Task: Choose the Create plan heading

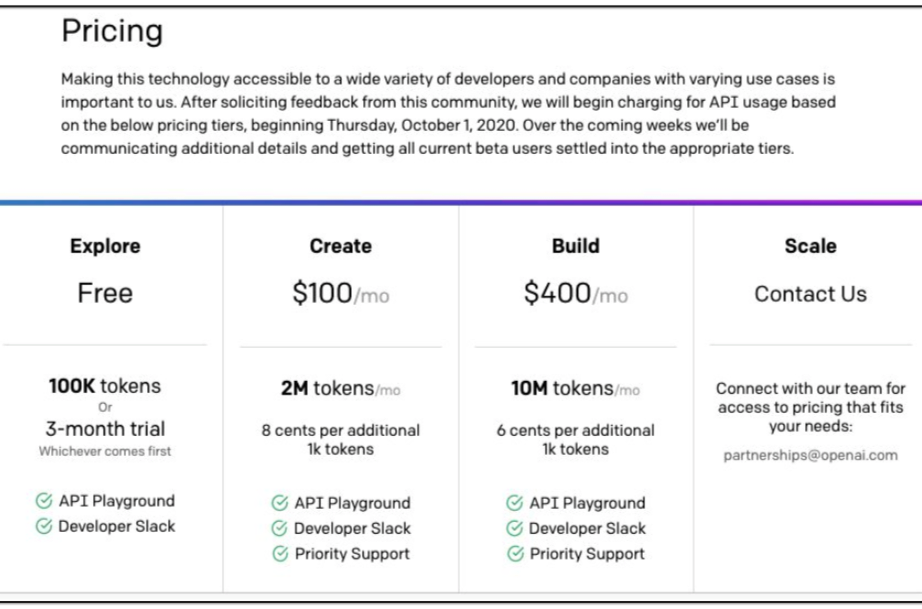Action: (x=340, y=246)
